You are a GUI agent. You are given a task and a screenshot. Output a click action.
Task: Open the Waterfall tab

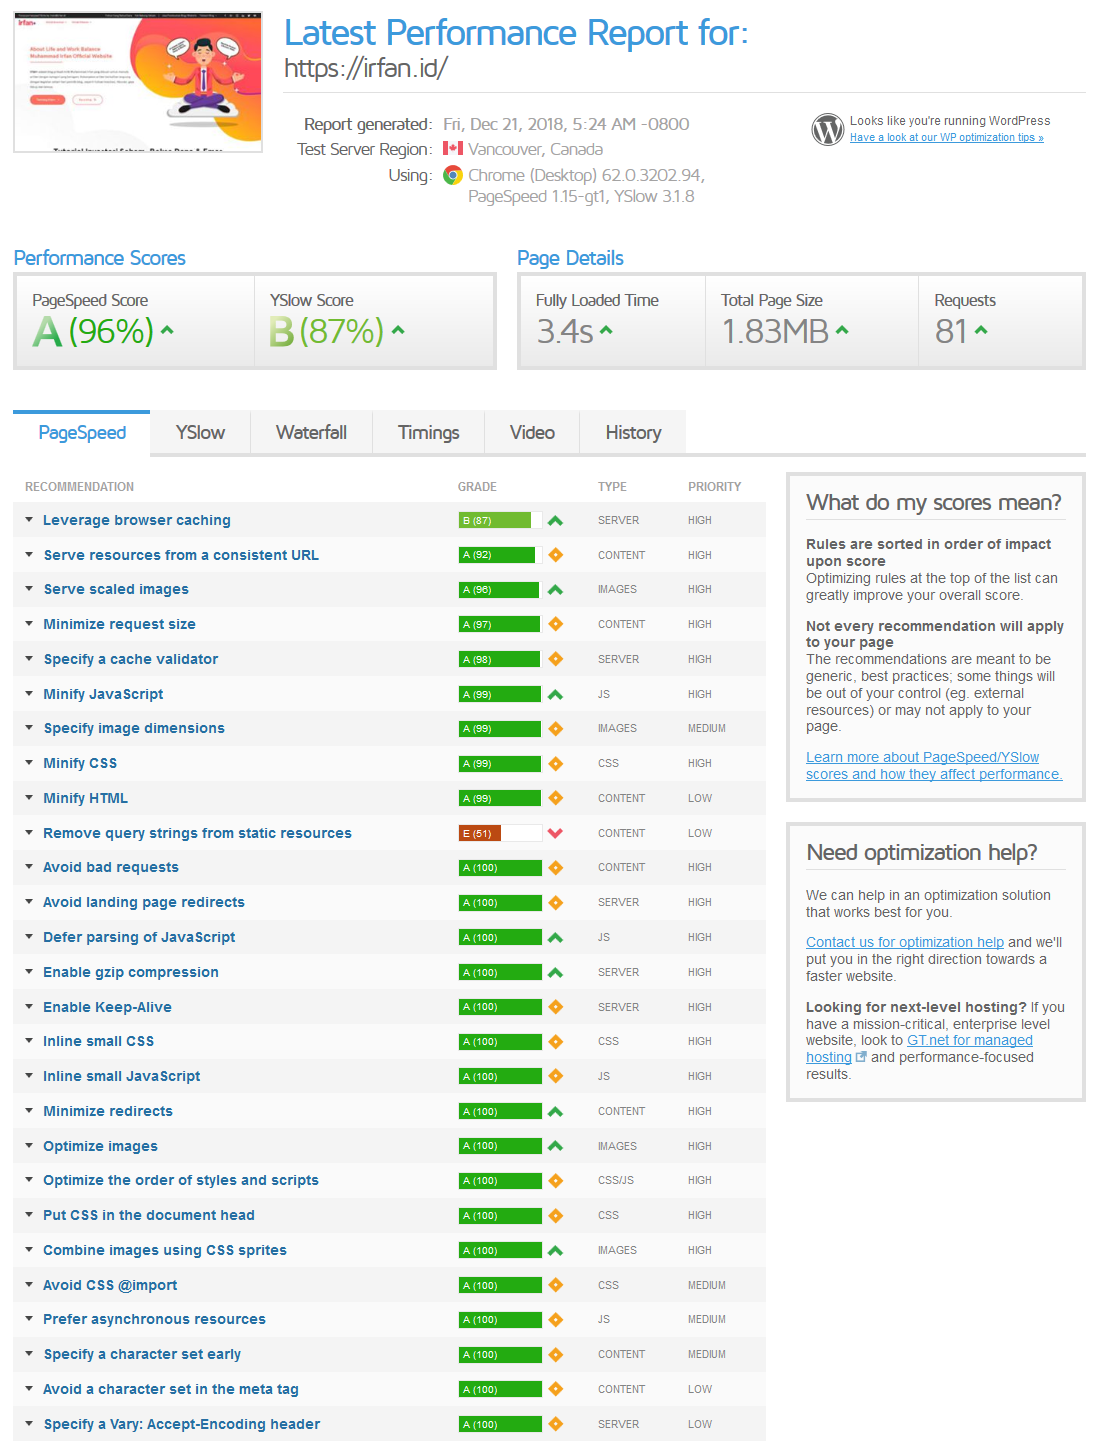[311, 433]
